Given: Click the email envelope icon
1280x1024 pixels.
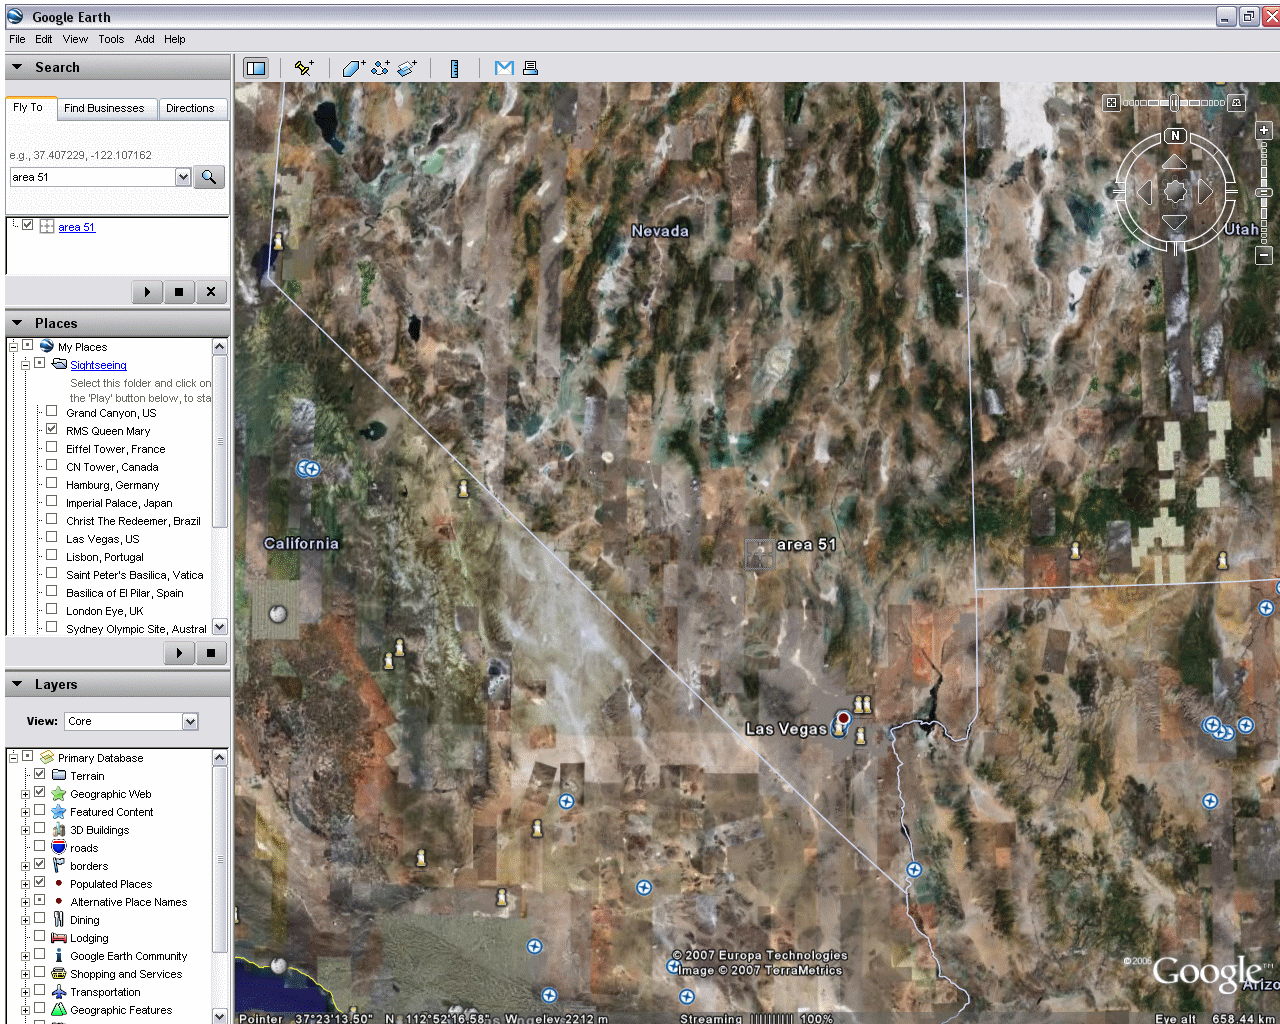Looking at the screenshot, I should click(504, 68).
